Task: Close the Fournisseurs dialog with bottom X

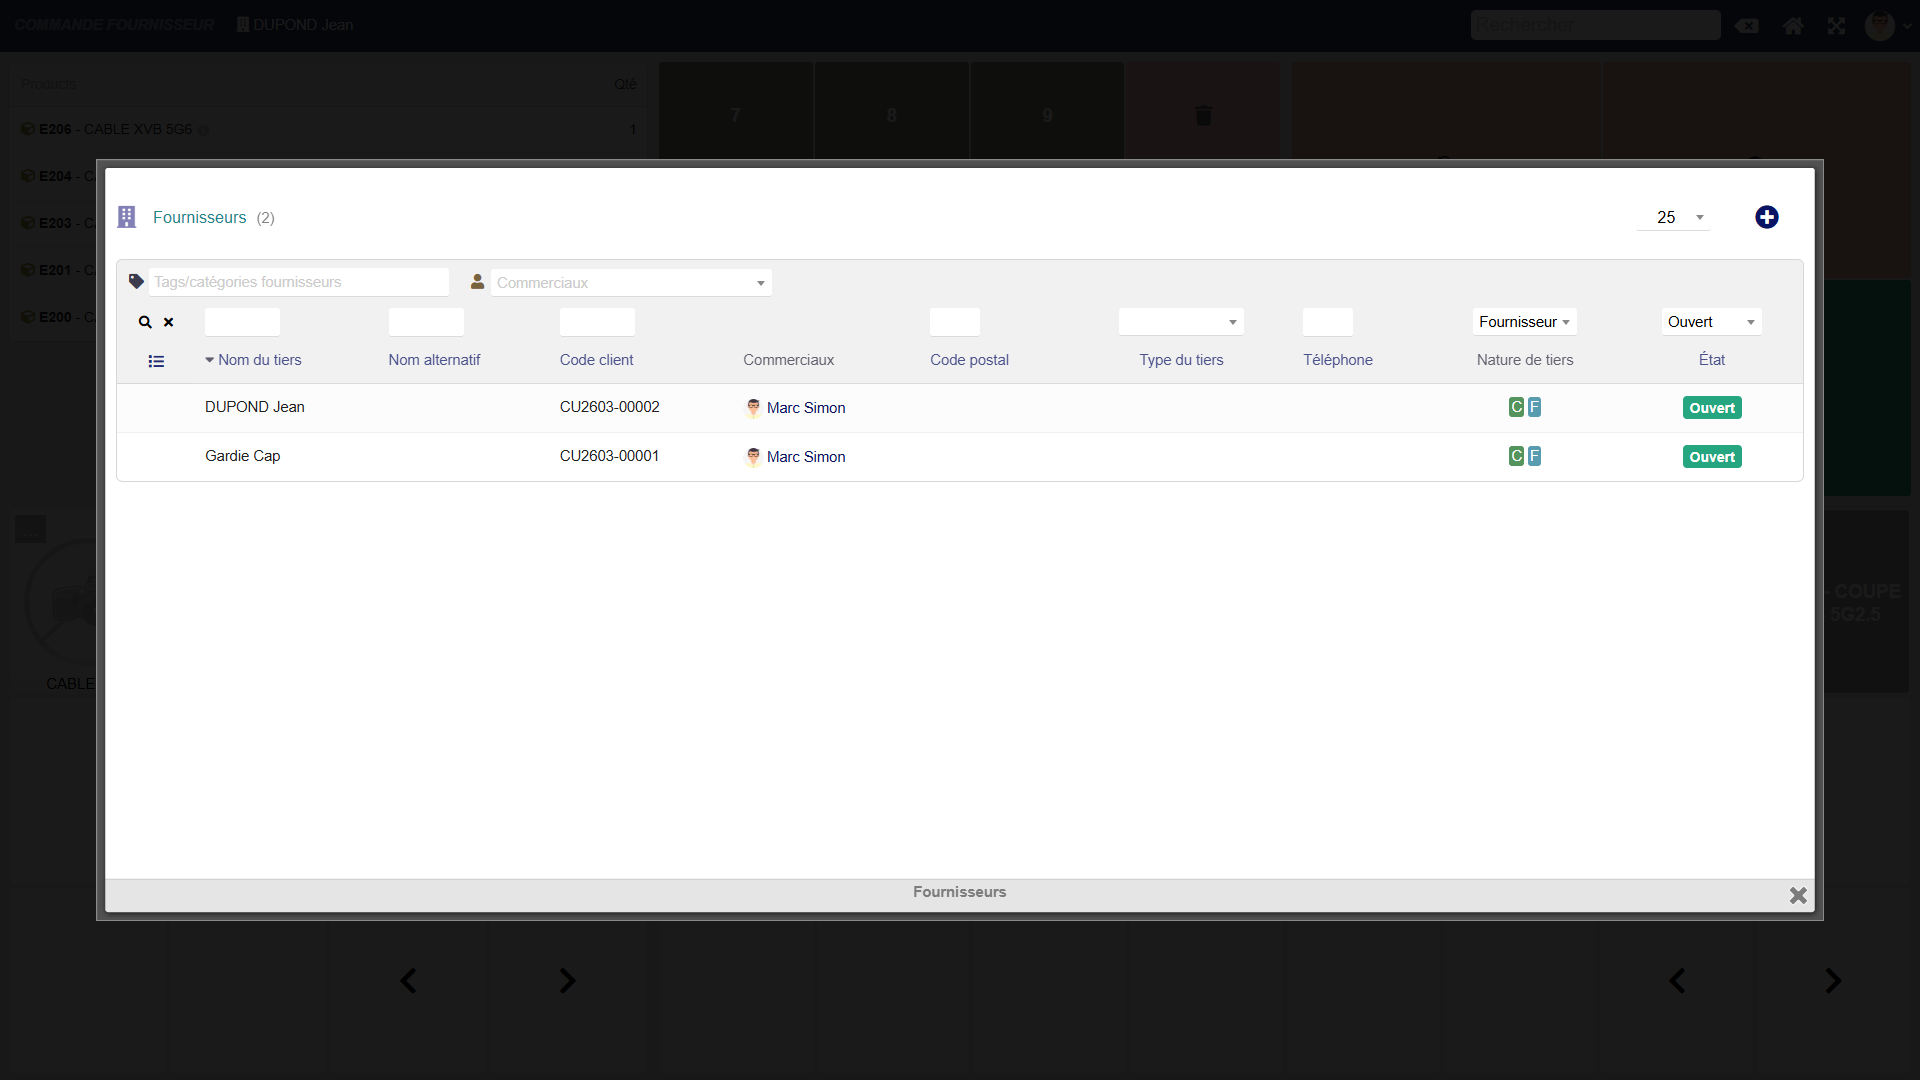Action: (x=1797, y=895)
